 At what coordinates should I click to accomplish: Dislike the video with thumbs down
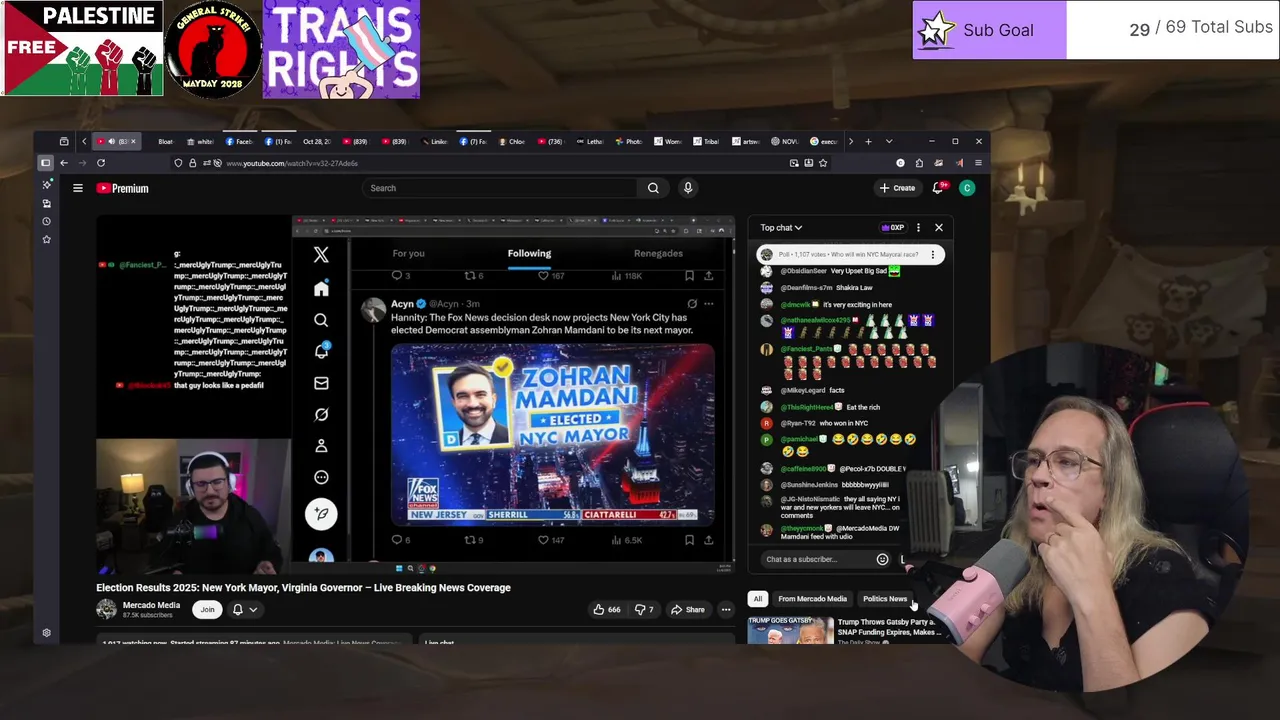point(645,610)
